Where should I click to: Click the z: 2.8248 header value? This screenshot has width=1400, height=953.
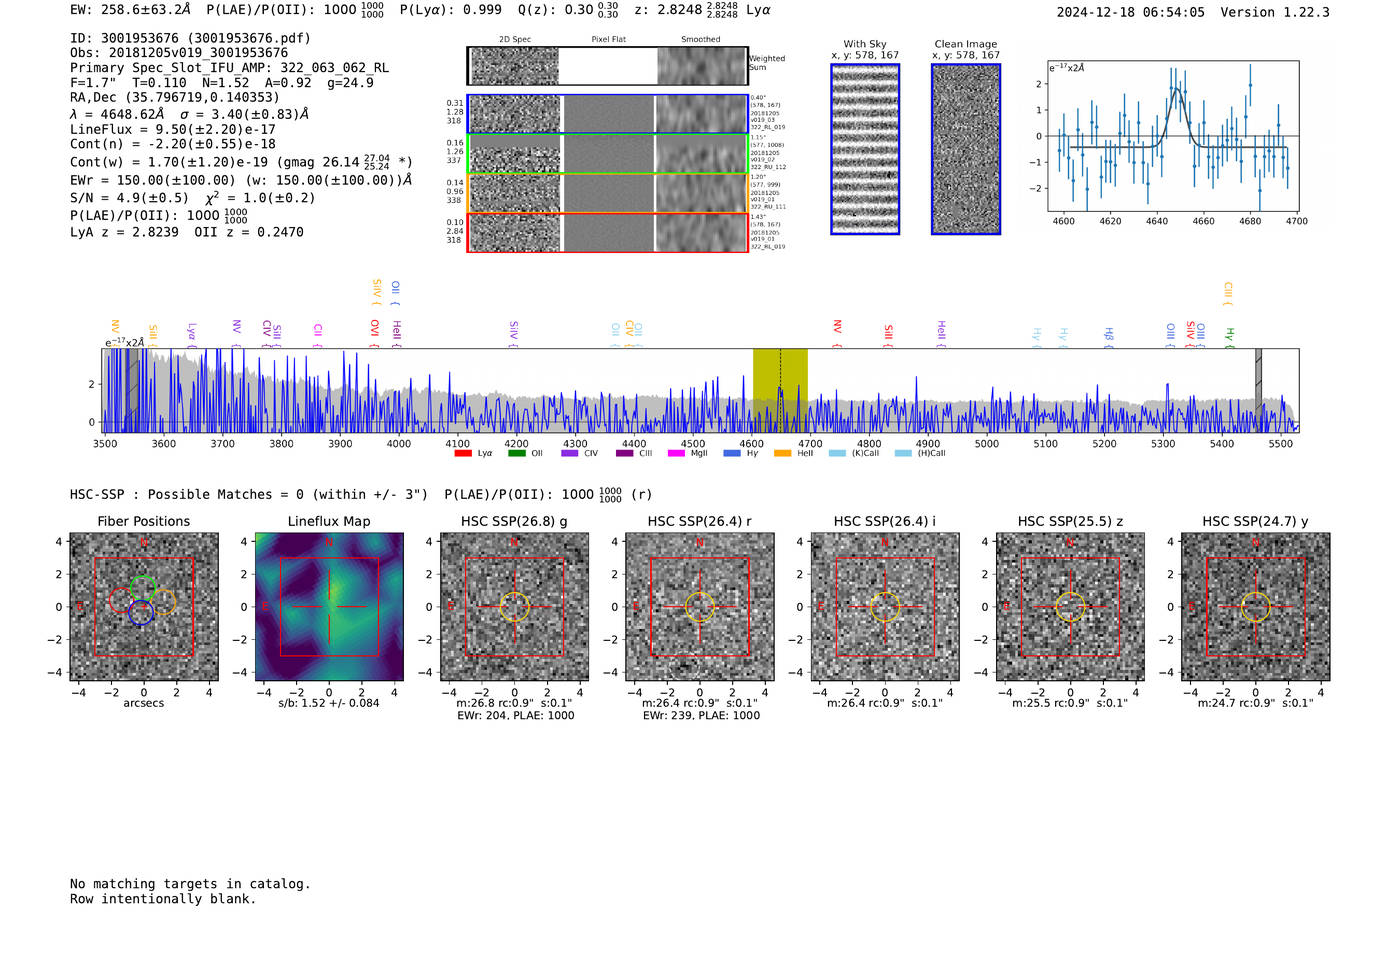click(x=668, y=10)
